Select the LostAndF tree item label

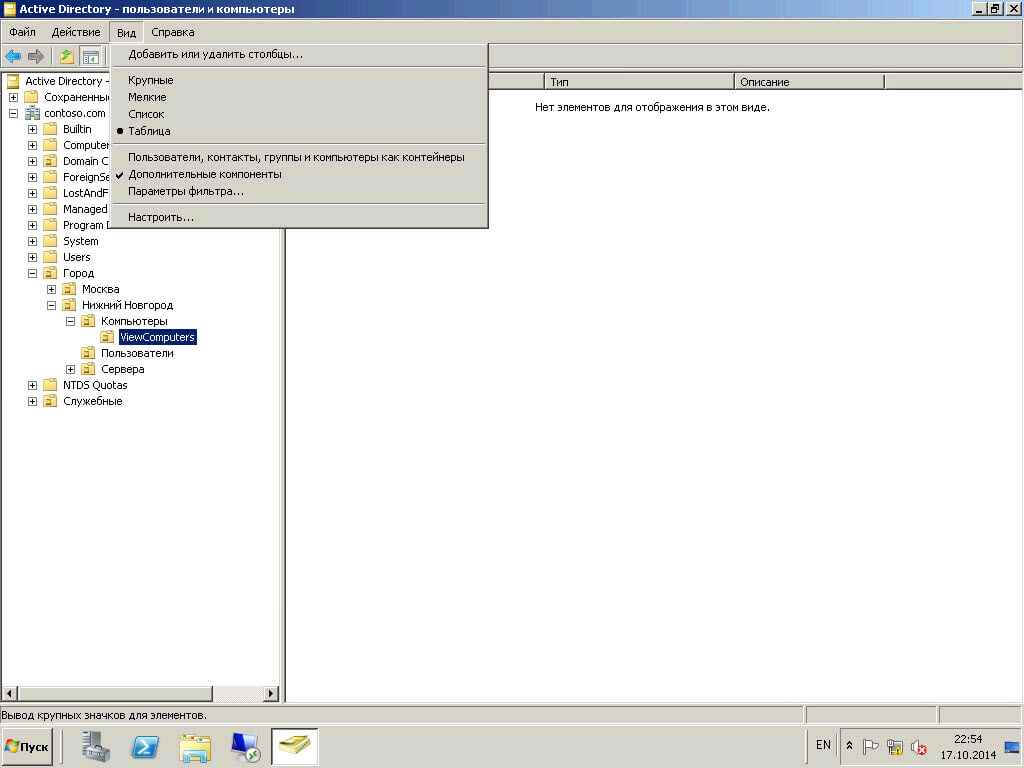click(86, 193)
